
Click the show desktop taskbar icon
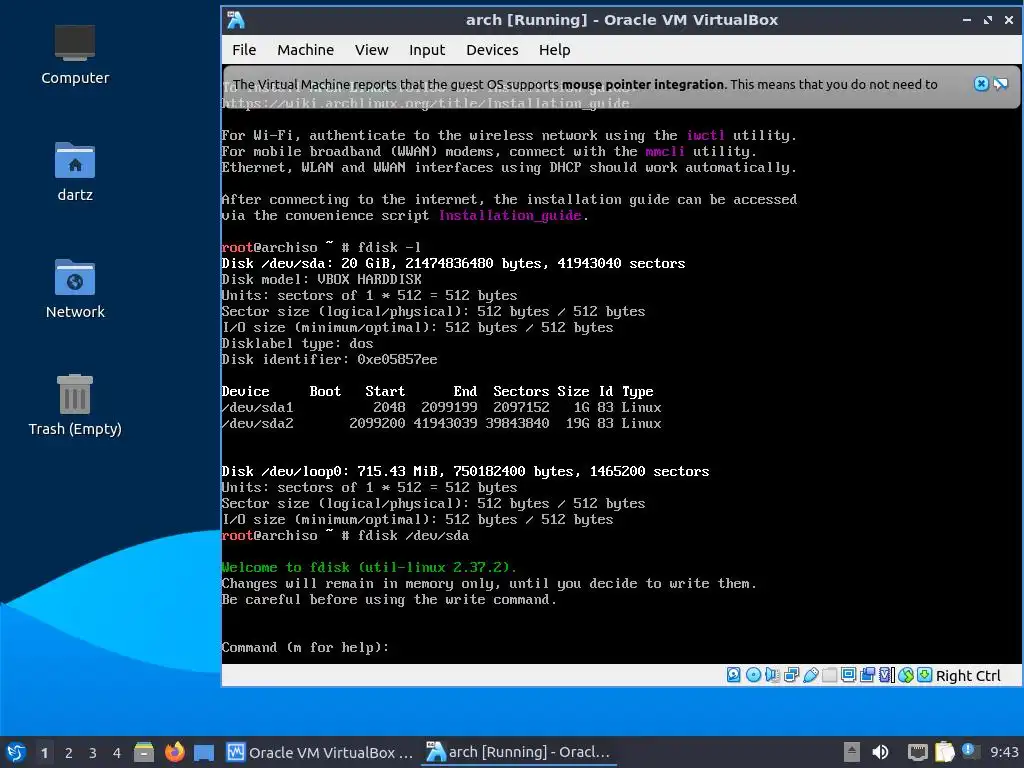tap(204, 753)
